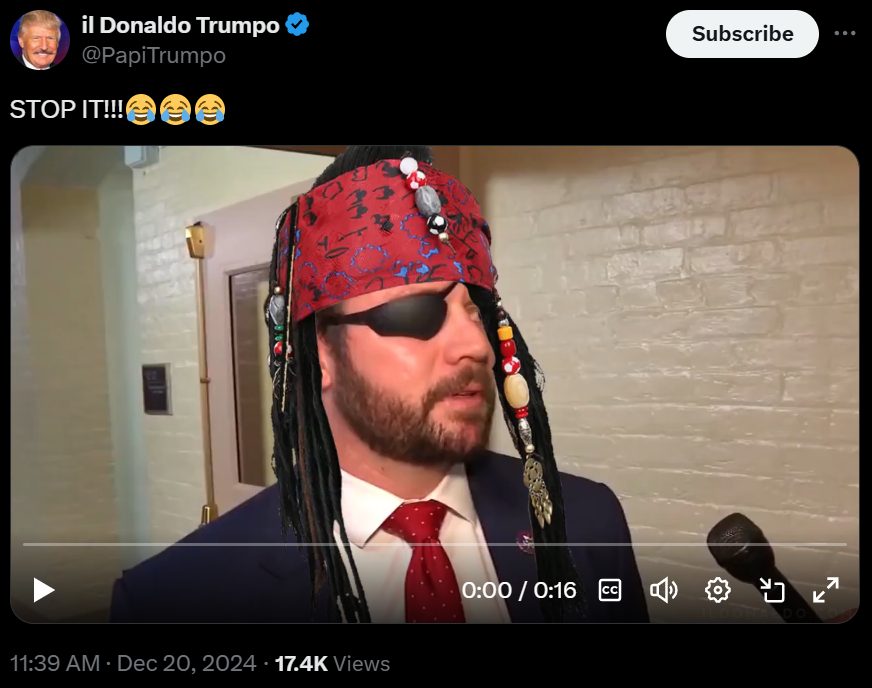872x688 pixels.
Task: Click the Dec 20, 2024 date
Action: (x=186, y=664)
